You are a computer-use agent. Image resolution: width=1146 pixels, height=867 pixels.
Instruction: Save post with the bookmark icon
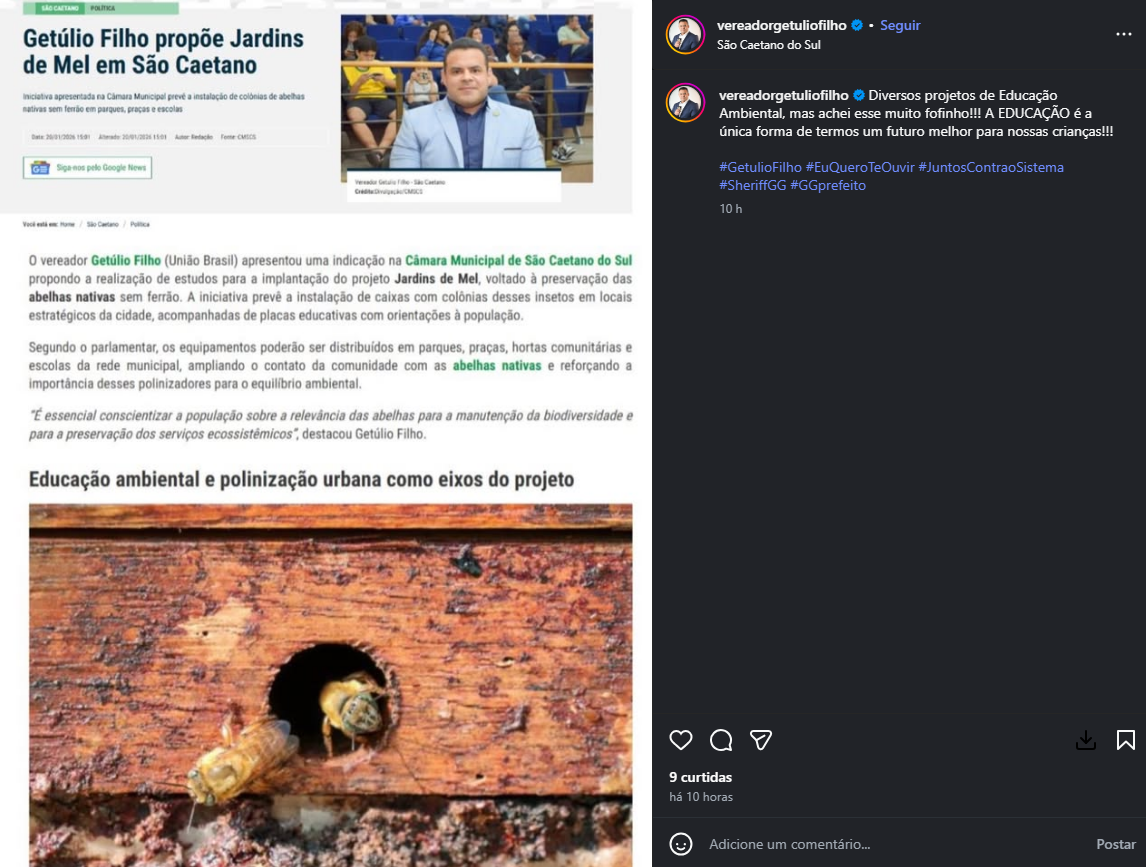(x=1126, y=740)
